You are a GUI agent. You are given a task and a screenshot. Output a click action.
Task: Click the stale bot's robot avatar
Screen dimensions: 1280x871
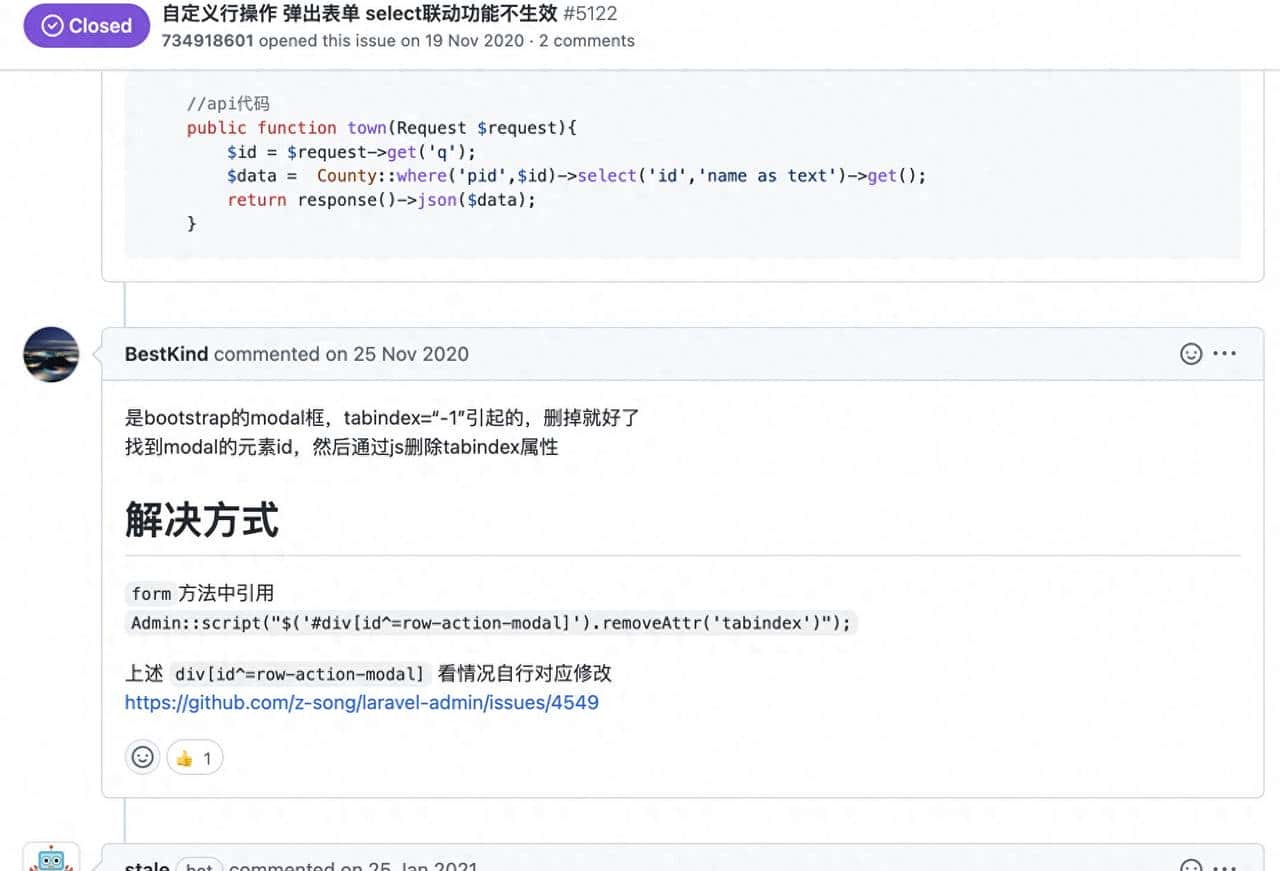[50, 858]
